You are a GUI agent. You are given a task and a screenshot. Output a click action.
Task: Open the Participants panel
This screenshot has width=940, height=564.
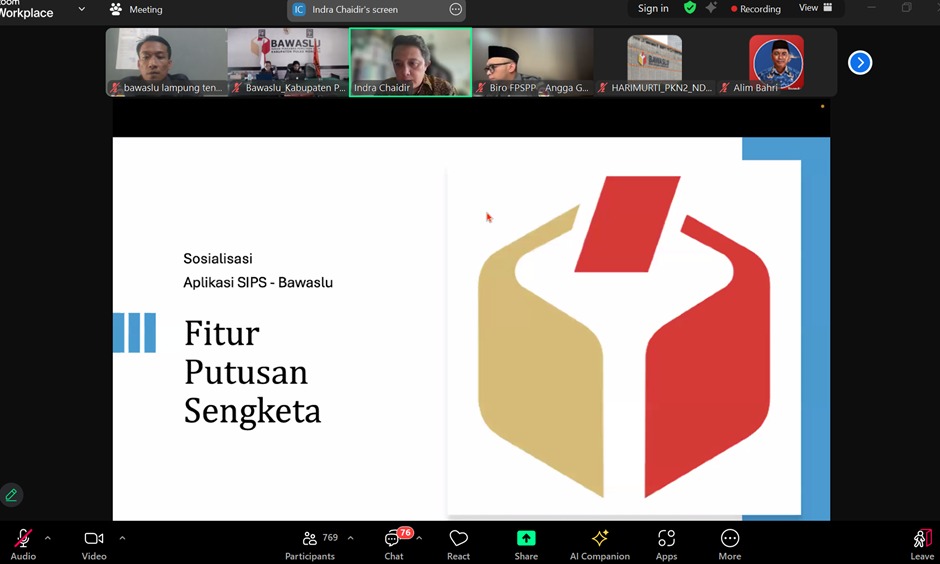click(x=310, y=544)
